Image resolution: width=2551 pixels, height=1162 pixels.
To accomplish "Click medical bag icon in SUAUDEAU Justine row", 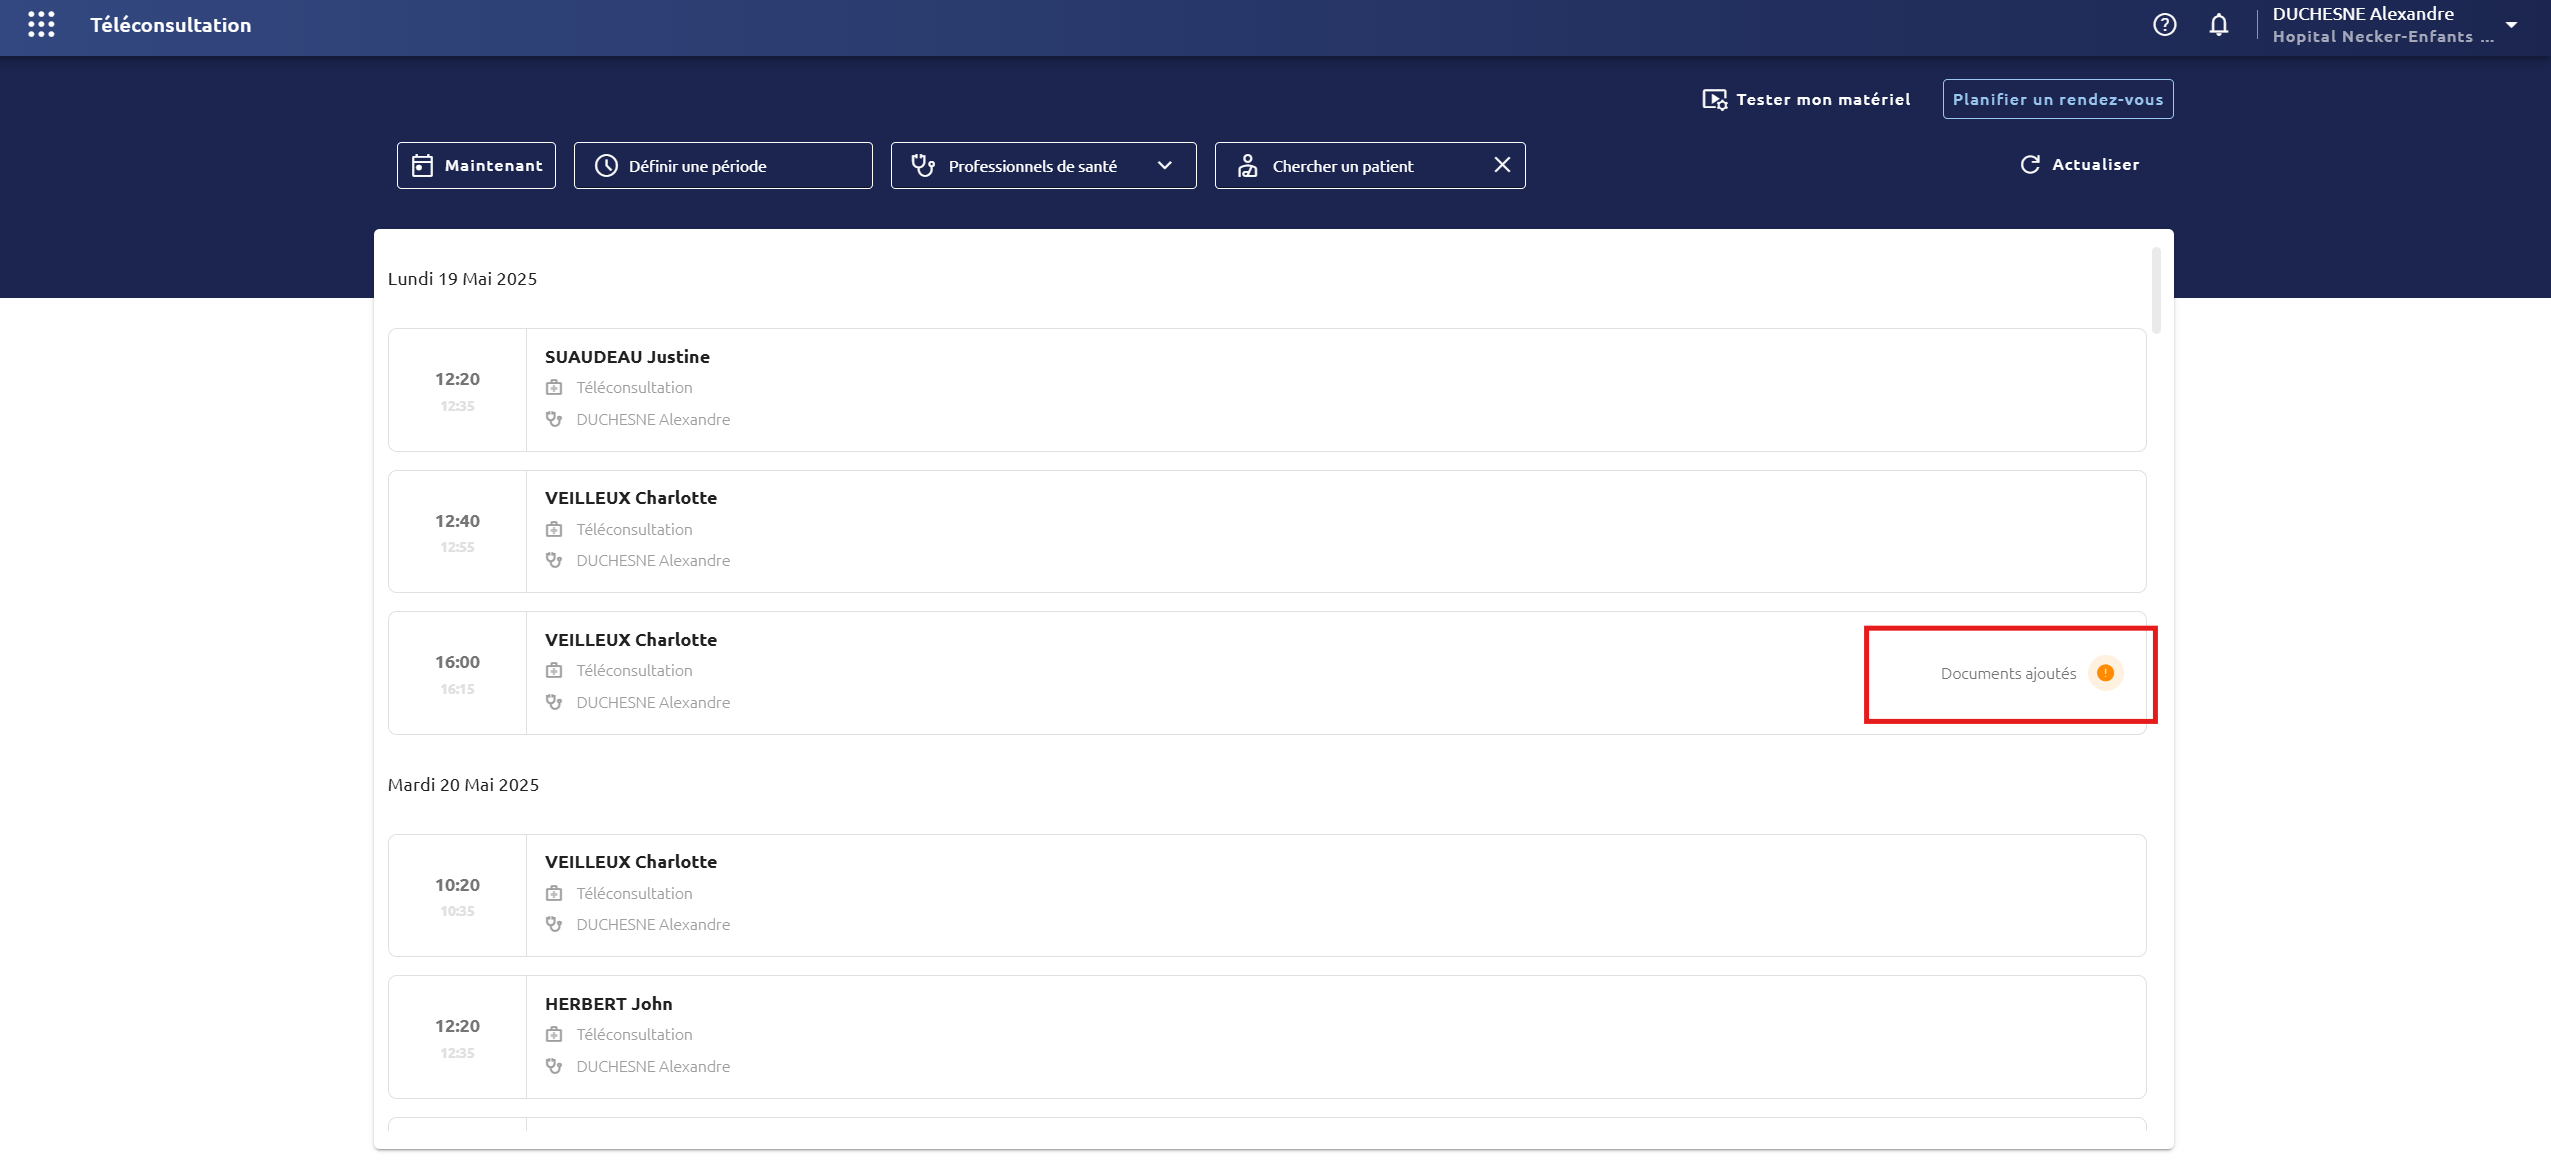I will (554, 387).
